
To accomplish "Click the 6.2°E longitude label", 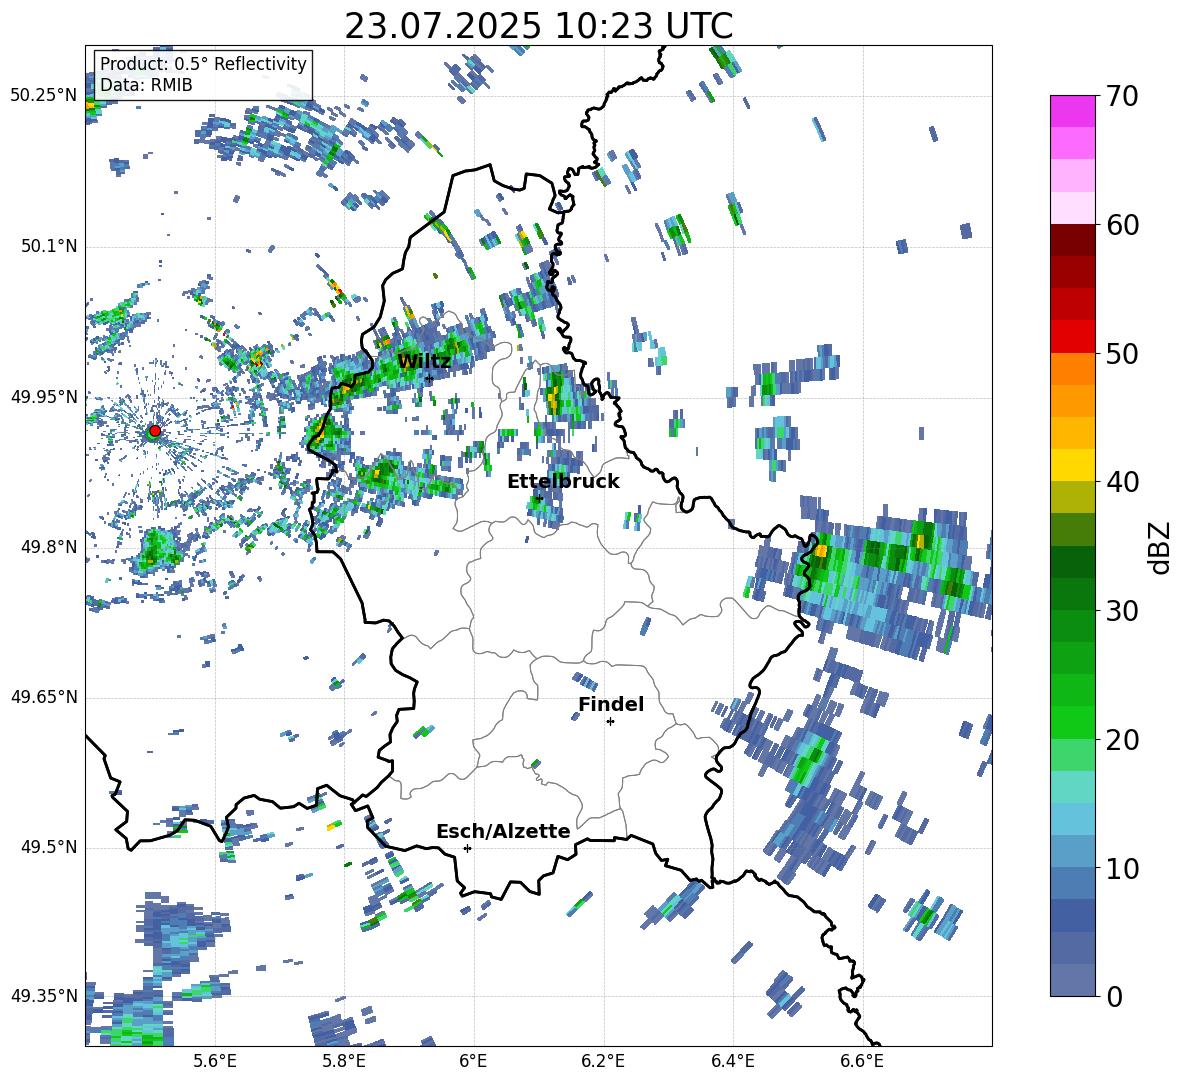I will pos(603,1061).
